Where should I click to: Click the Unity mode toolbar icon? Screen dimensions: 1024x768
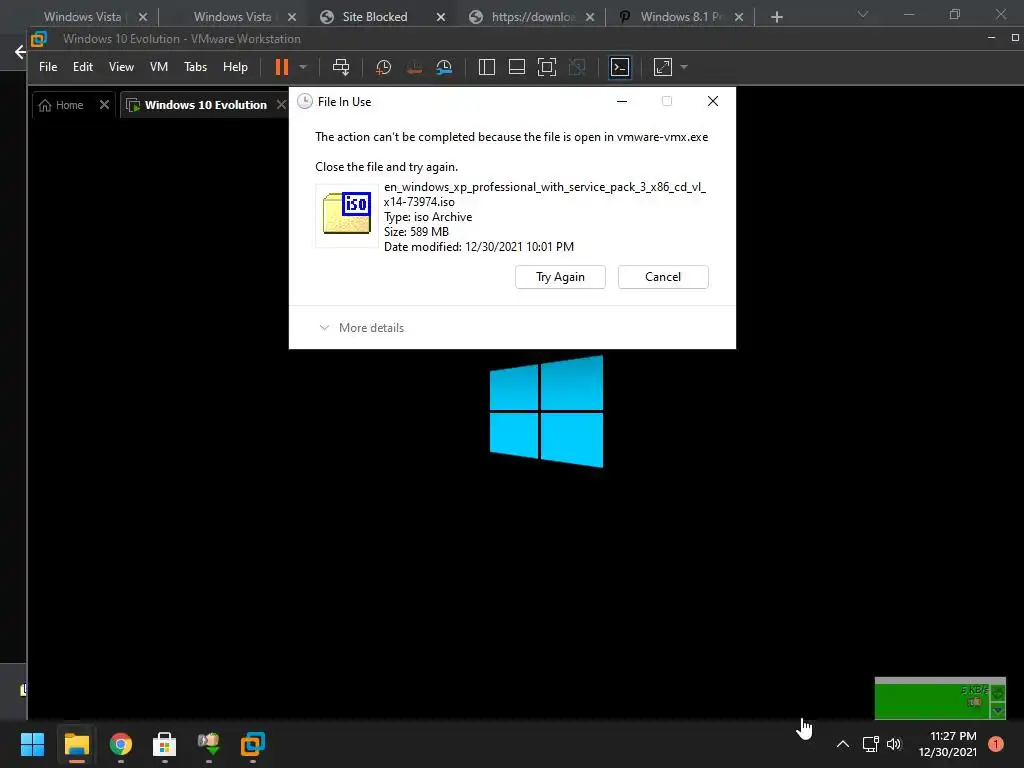[x=577, y=67]
